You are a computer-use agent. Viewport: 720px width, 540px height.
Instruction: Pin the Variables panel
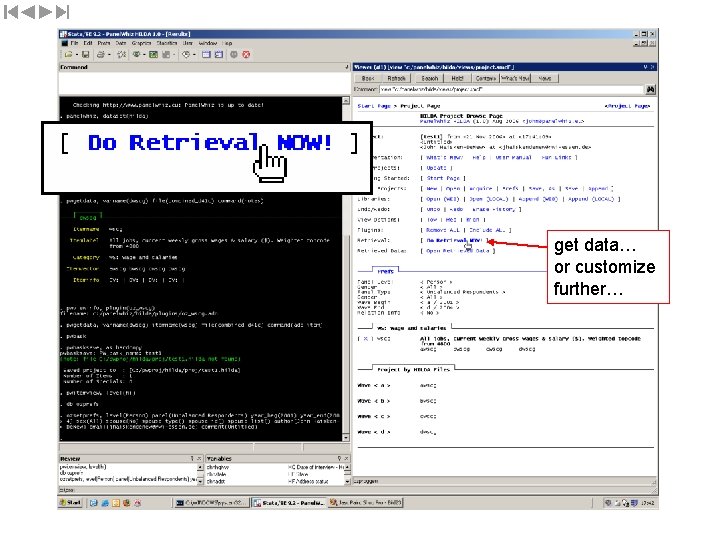(339, 458)
